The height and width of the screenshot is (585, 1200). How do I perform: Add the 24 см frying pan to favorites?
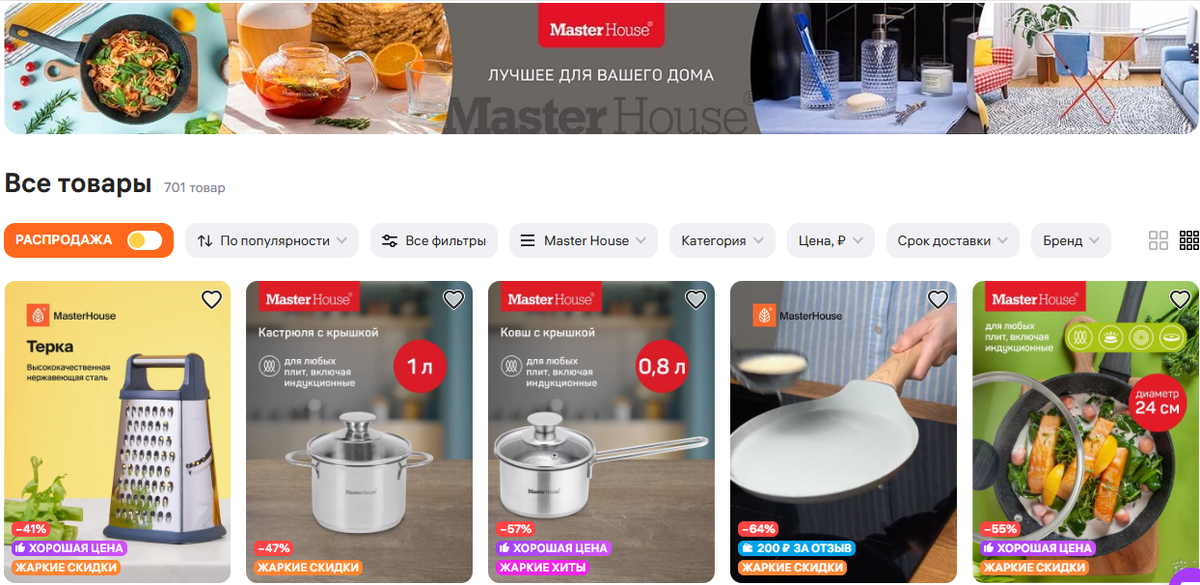(x=1180, y=299)
